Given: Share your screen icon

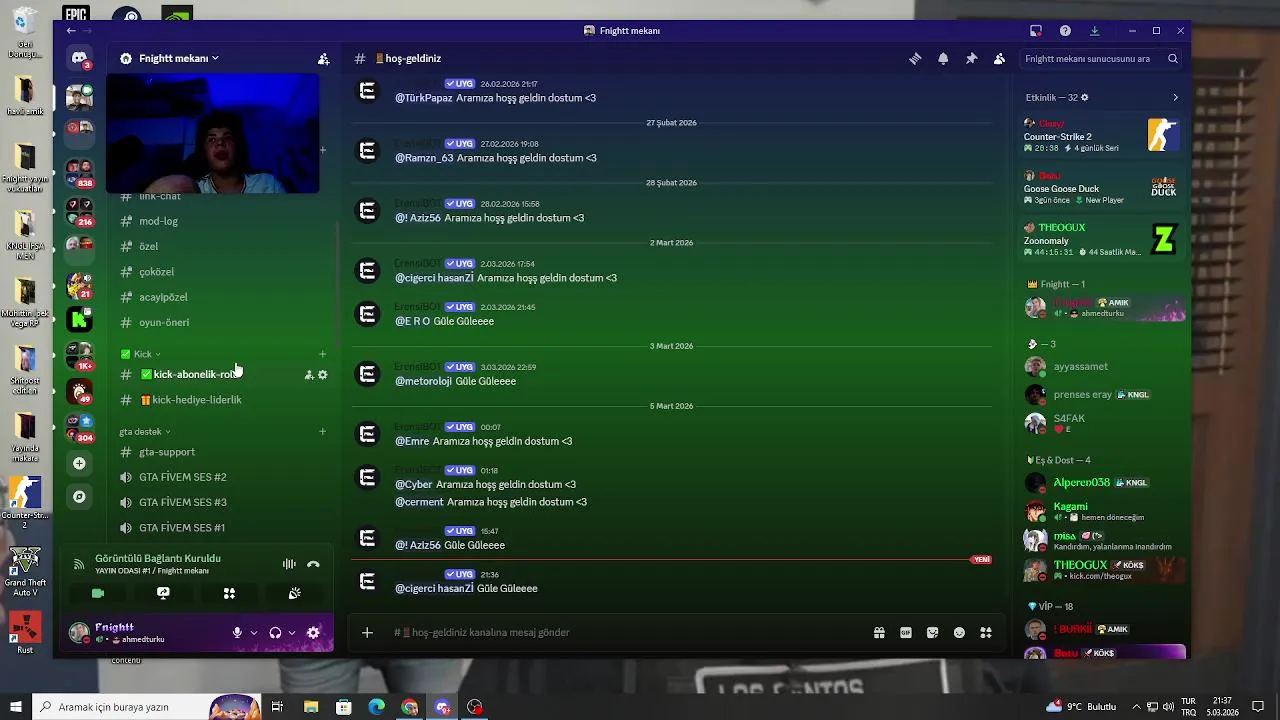Looking at the screenshot, I should coord(163,593).
